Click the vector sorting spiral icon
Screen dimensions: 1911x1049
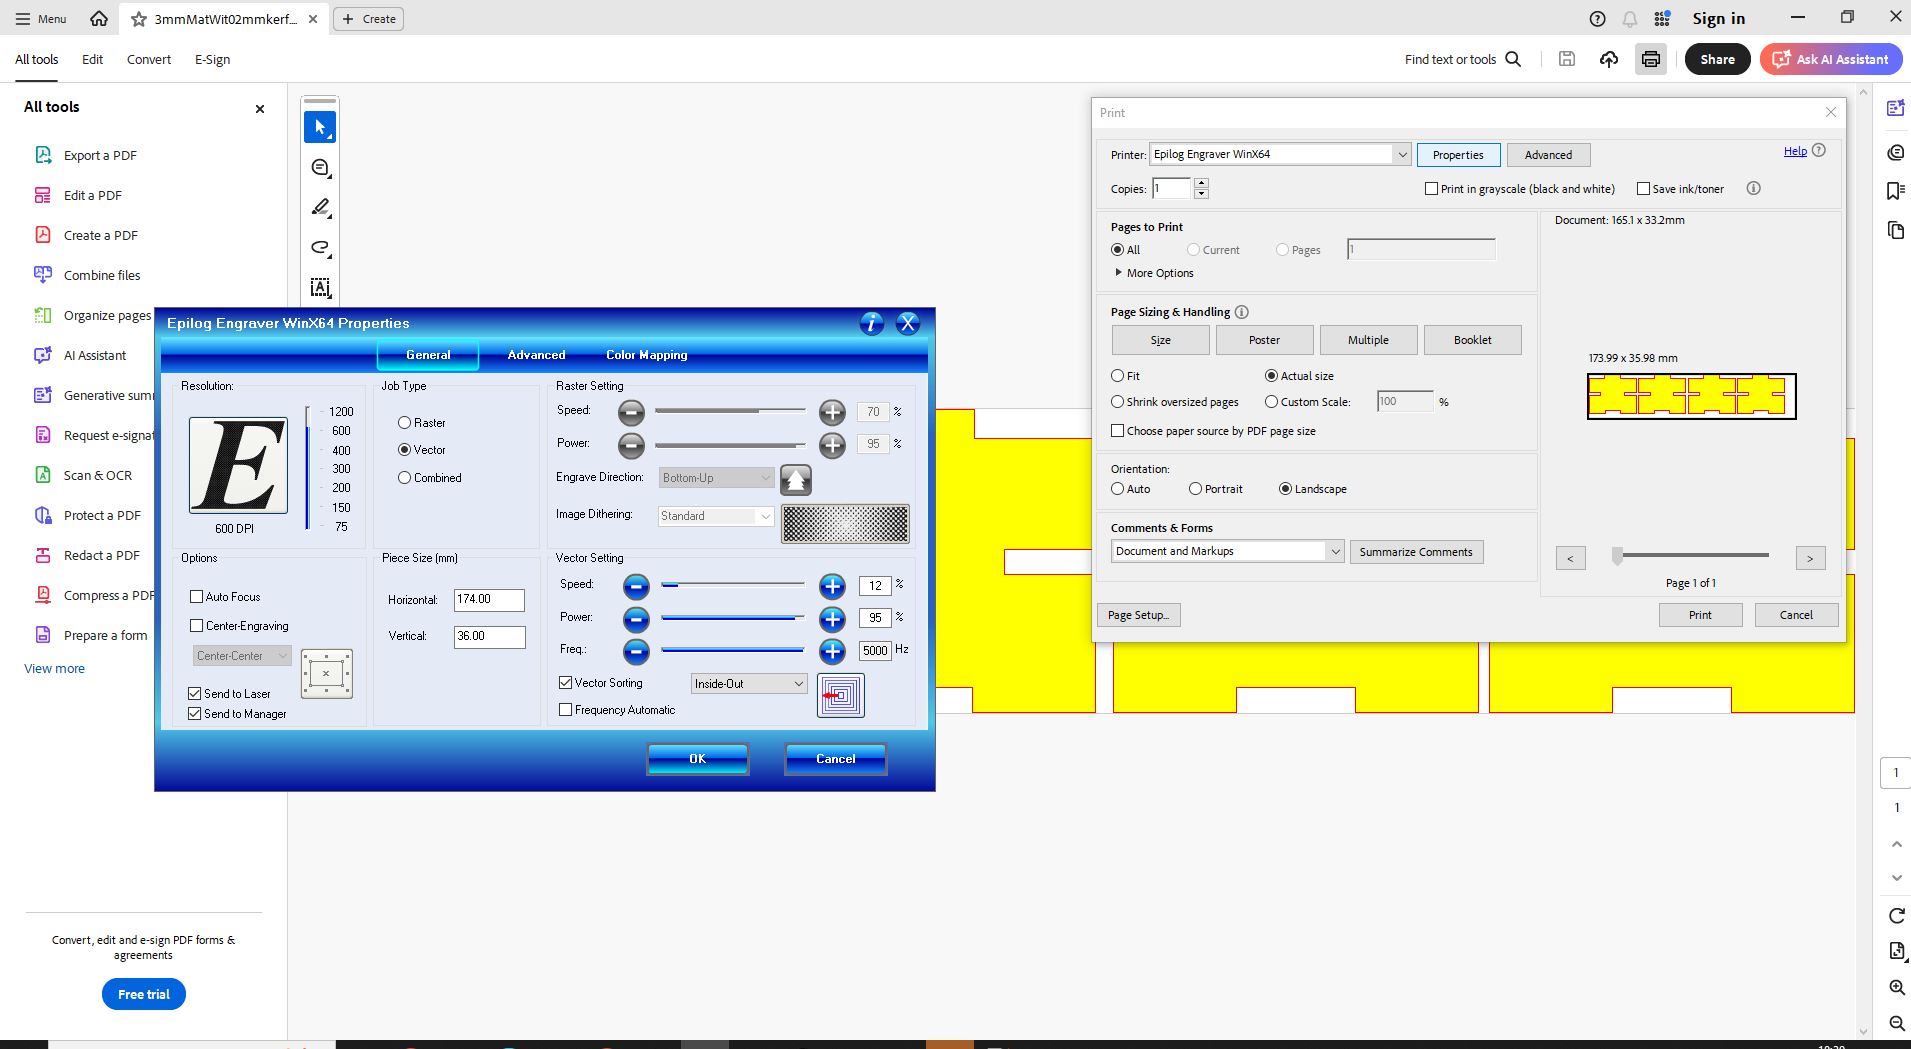pos(841,695)
